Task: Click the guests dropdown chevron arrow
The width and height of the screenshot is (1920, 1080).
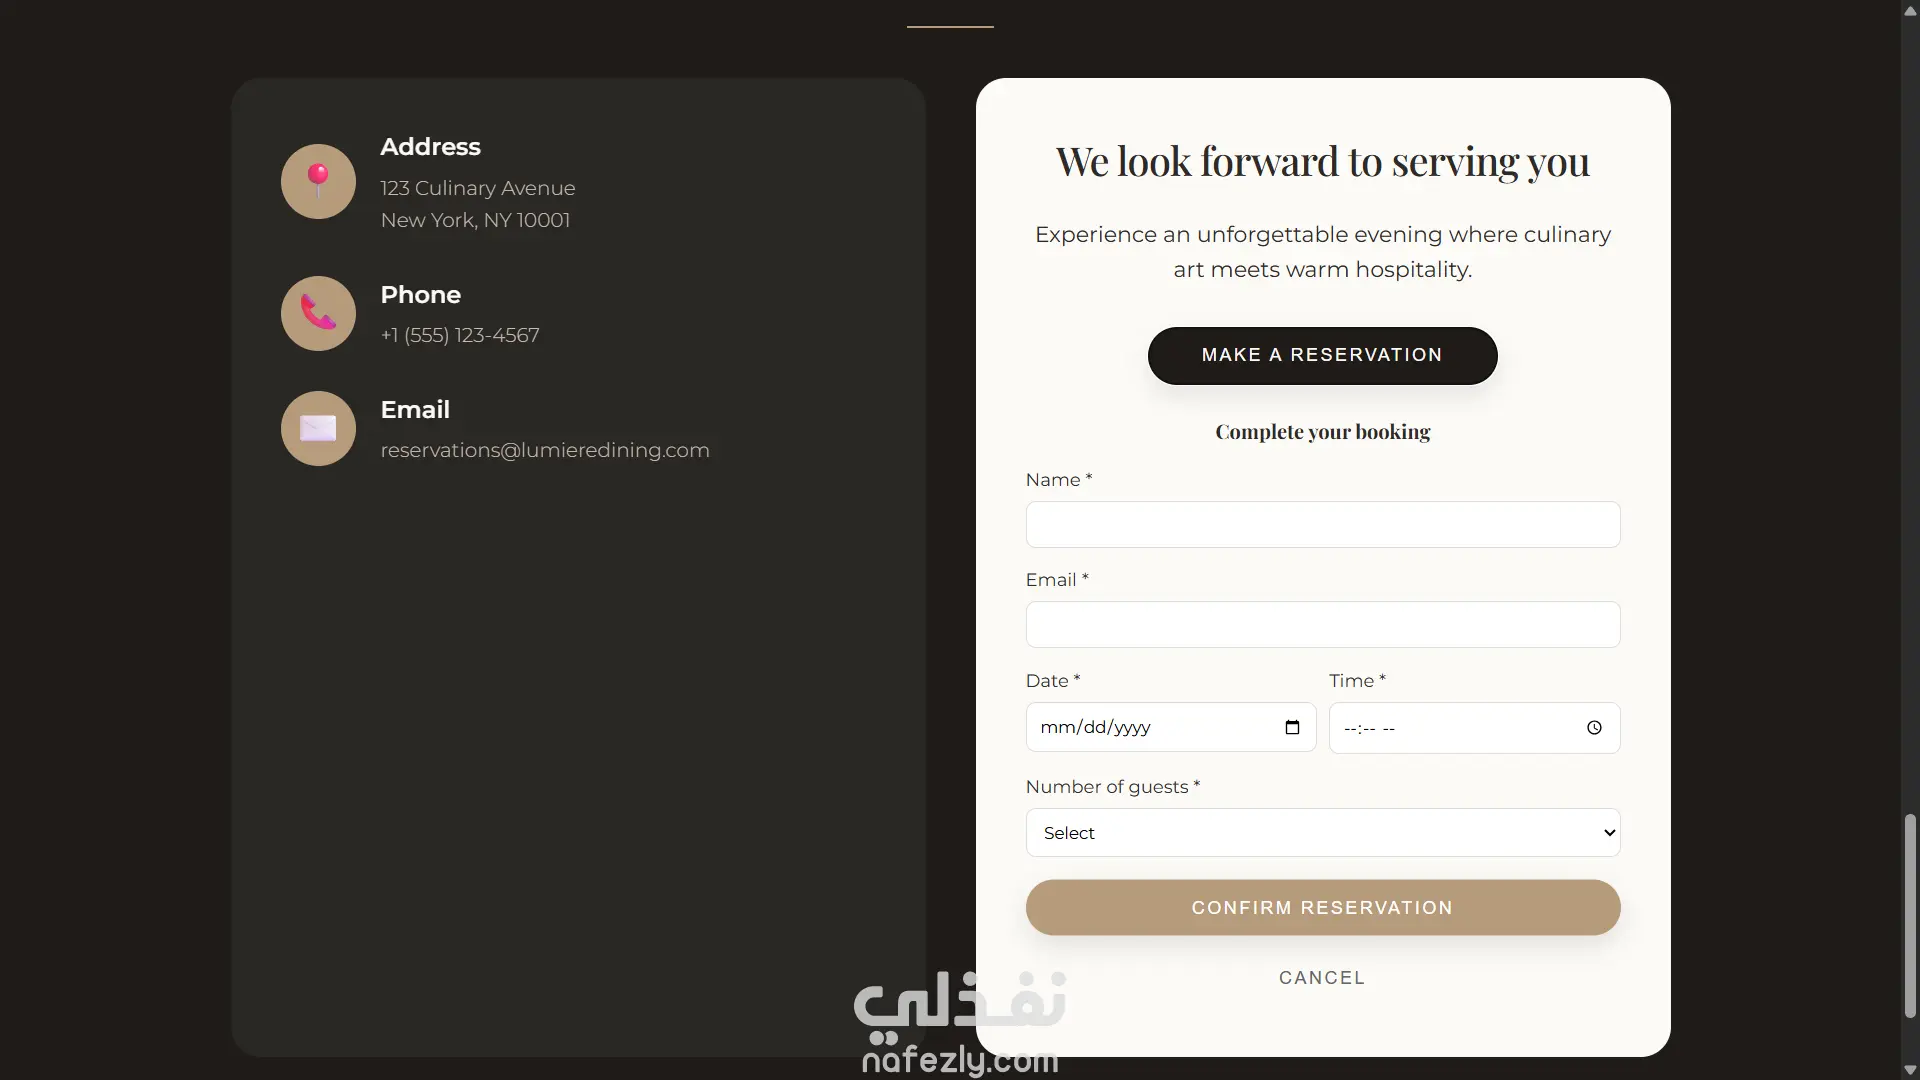Action: [x=1609, y=833]
